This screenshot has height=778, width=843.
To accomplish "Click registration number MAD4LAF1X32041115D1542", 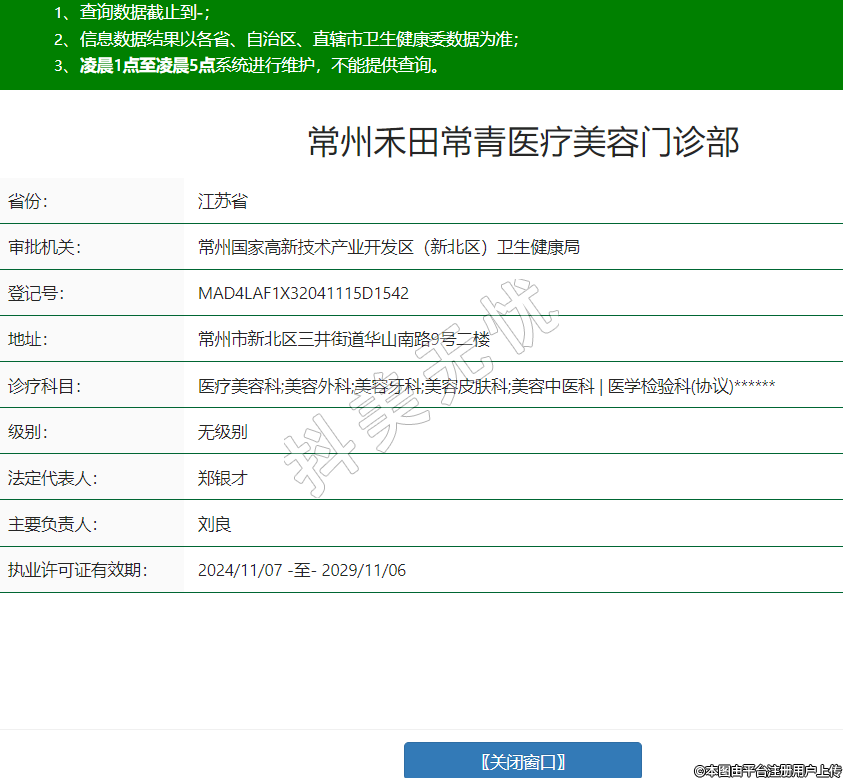I will pos(303,293).
